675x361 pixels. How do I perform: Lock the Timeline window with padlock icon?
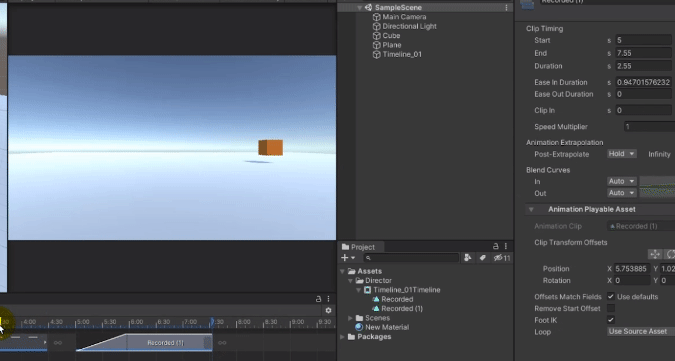(x=318, y=299)
